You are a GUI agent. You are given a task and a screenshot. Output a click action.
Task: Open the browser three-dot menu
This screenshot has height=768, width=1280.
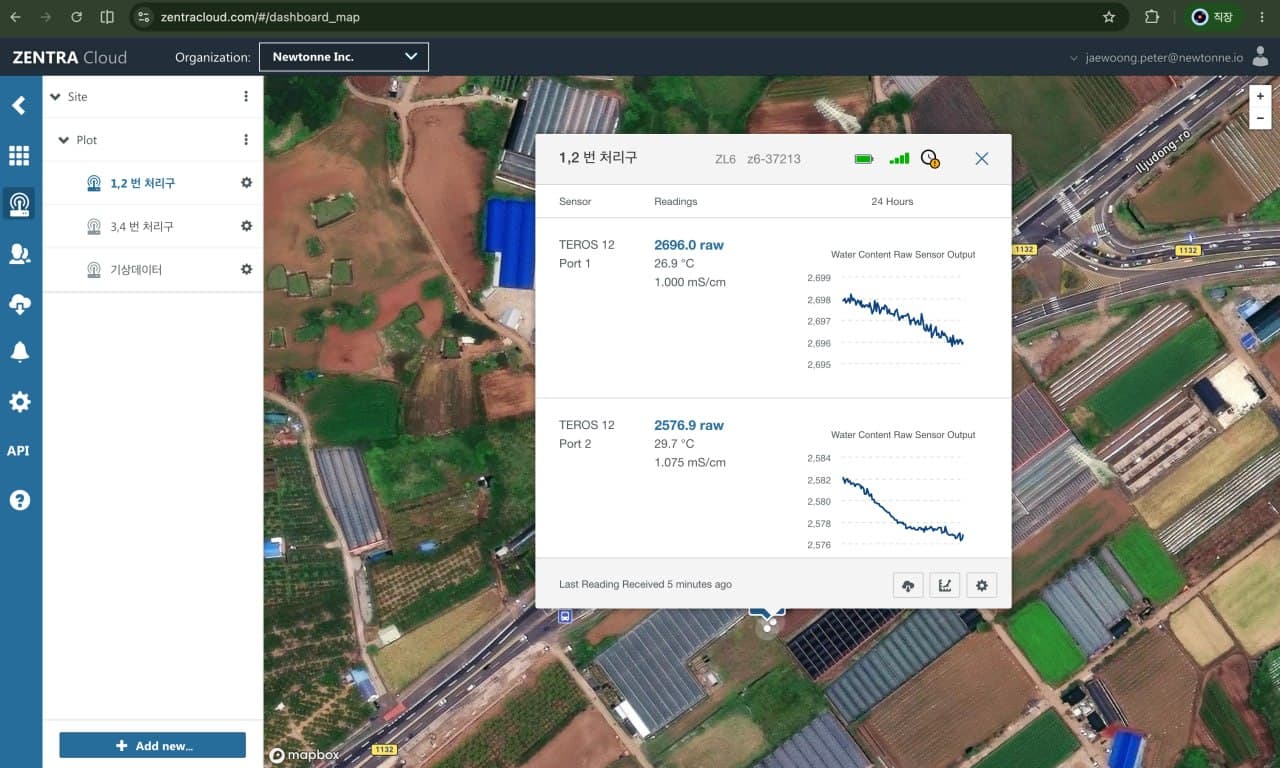pyautogui.click(x=1262, y=17)
